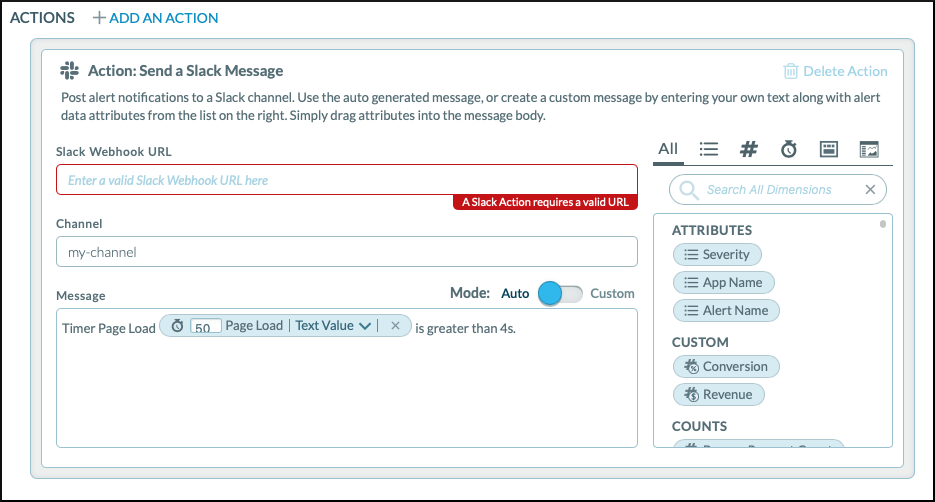The width and height of the screenshot is (935, 502).
Task: Expand the Text Value dropdown
Action: click(x=365, y=326)
